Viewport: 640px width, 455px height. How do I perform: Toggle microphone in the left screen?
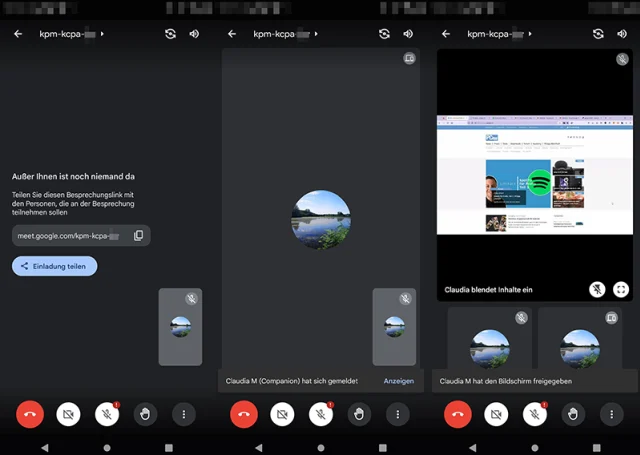click(x=107, y=414)
